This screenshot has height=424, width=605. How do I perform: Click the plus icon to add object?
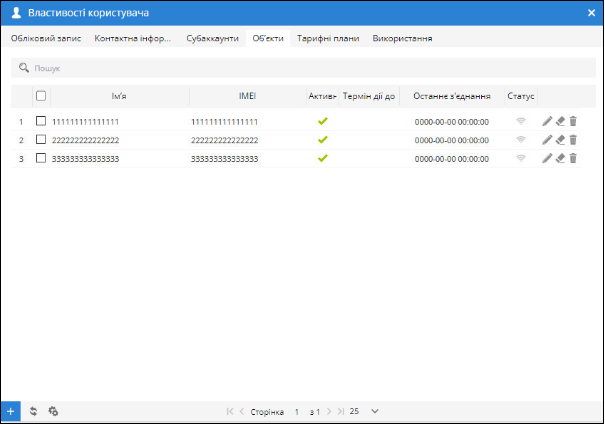pos(10,411)
